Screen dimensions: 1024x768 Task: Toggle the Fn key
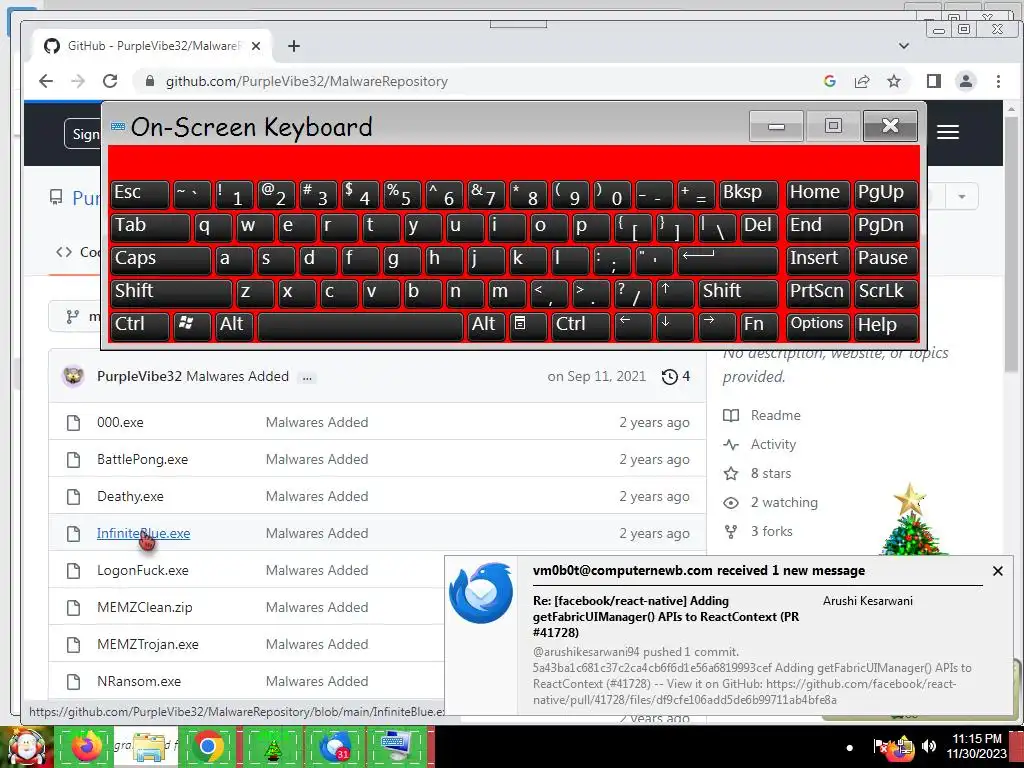tap(758, 326)
